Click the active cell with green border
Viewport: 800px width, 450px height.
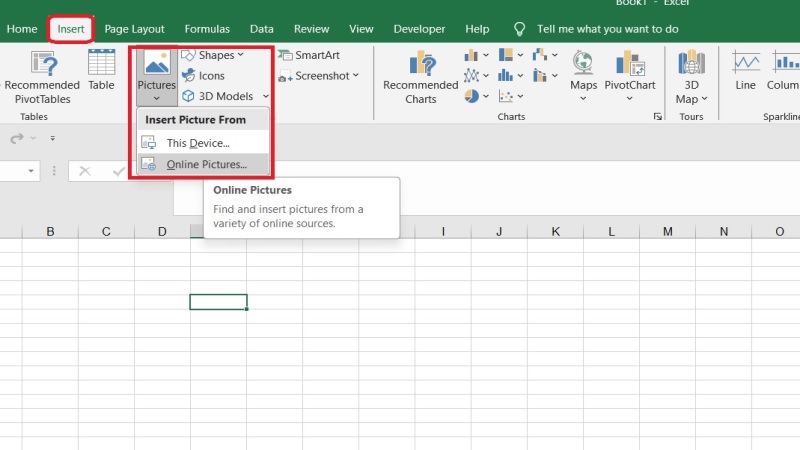click(218, 302)
